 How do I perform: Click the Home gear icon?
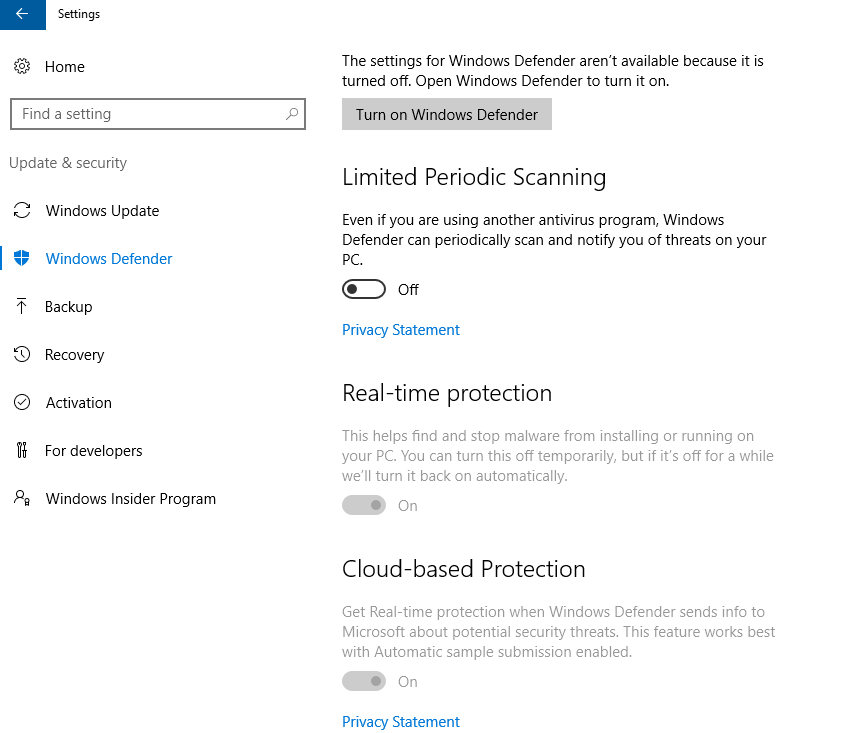click(22, 67)
